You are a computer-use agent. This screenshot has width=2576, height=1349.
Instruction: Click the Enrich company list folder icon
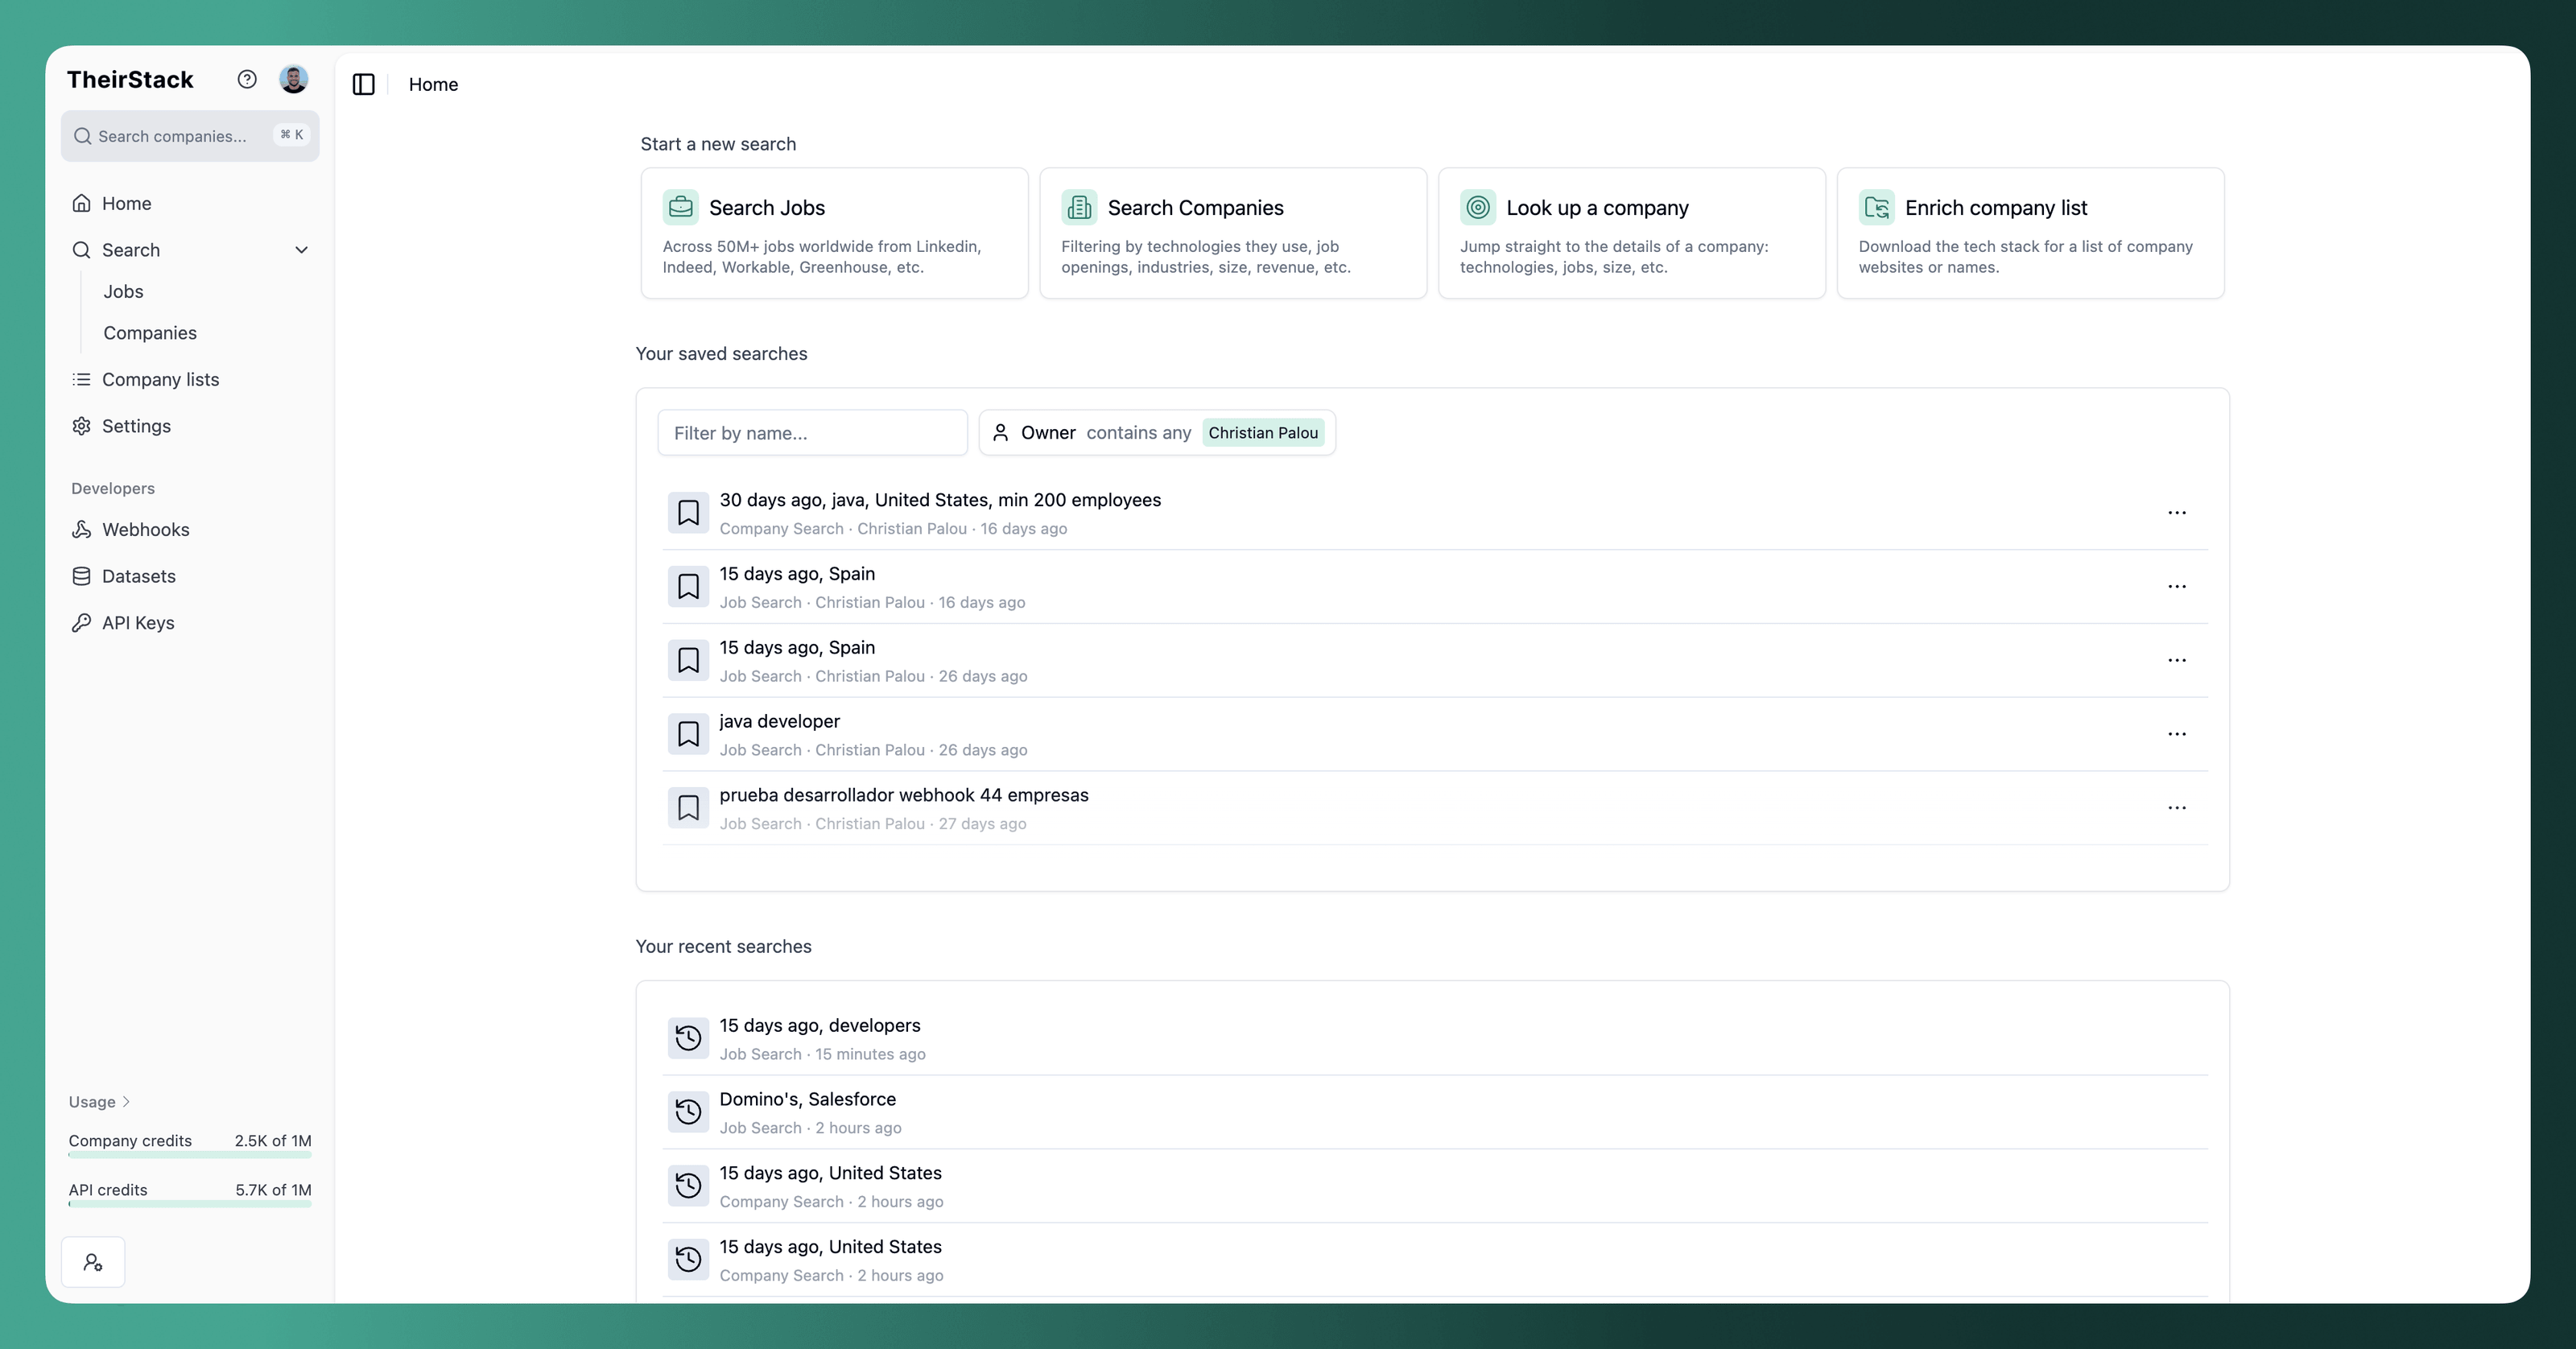1876,207
